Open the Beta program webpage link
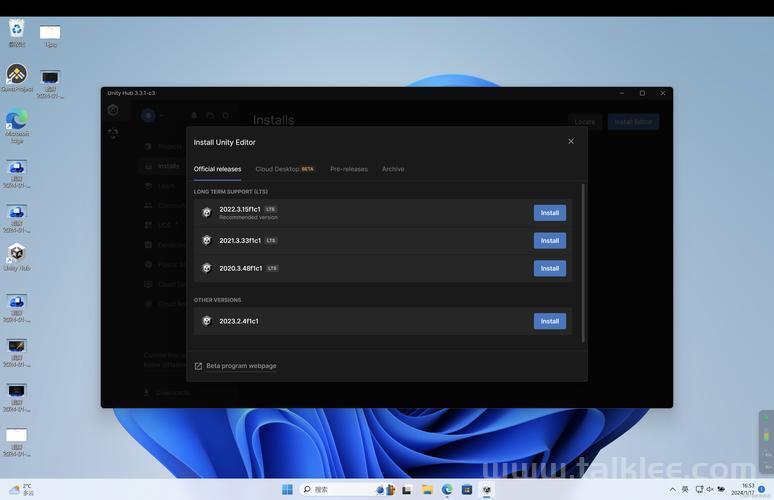Image resolution: width=774 pixels, height=500 pixels. point(241,366)
